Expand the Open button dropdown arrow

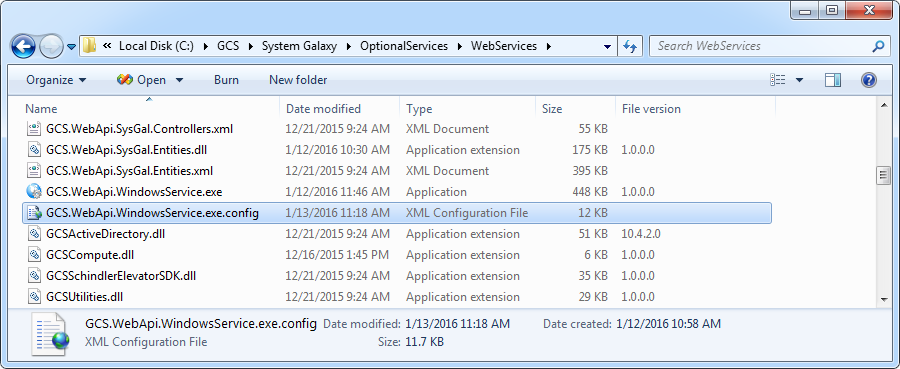(179, 80)
